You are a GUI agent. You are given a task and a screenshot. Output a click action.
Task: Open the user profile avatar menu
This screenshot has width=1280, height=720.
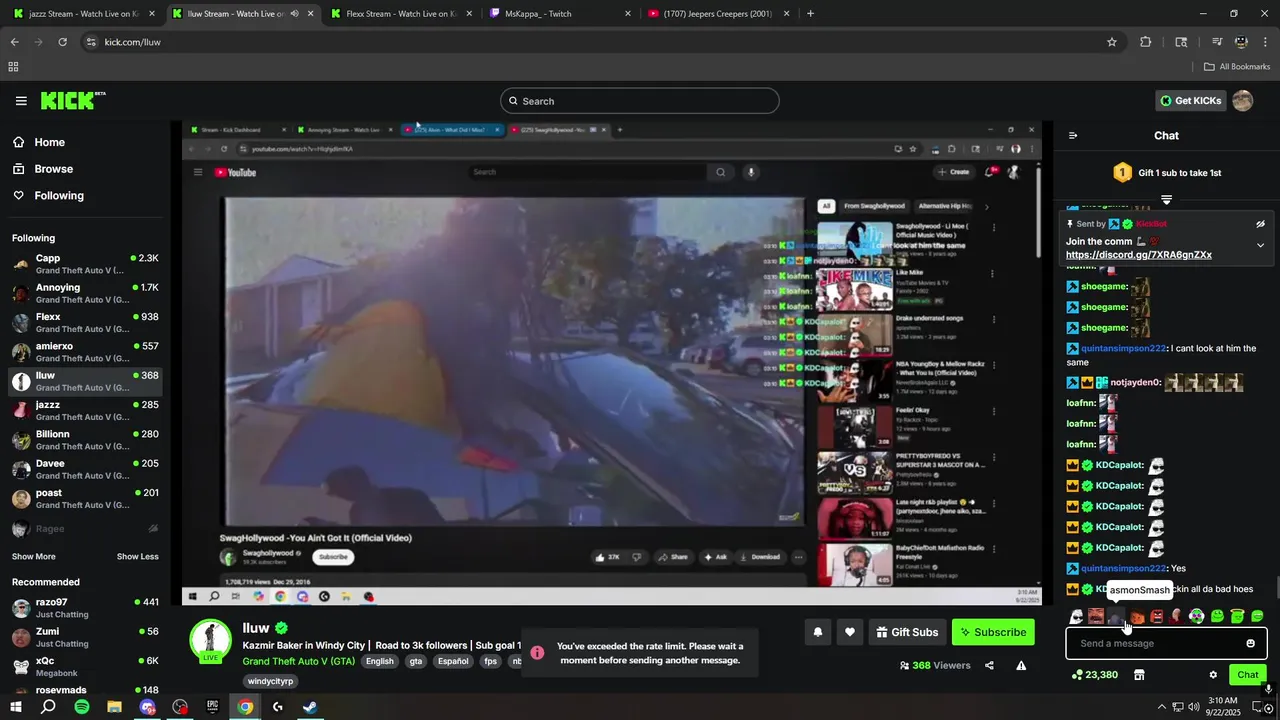pos(1243,101)
